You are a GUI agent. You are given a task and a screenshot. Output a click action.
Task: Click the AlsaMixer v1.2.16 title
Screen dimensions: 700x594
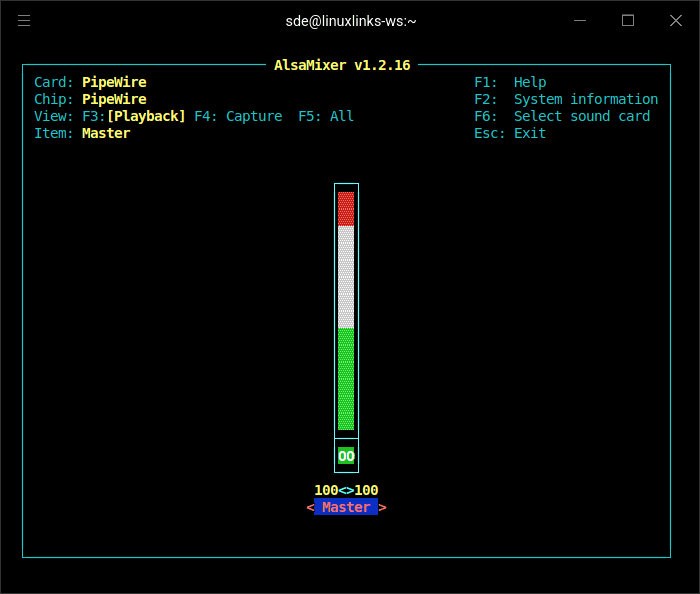coord(342,65)
